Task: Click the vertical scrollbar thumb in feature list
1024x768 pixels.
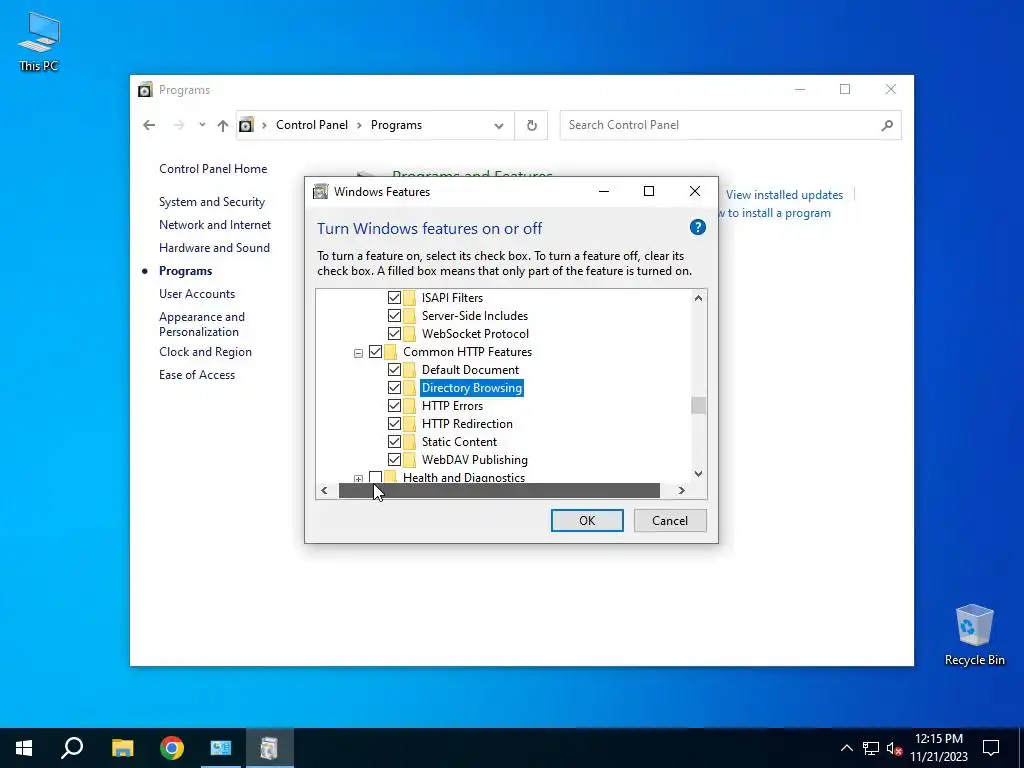Action: 698,406
